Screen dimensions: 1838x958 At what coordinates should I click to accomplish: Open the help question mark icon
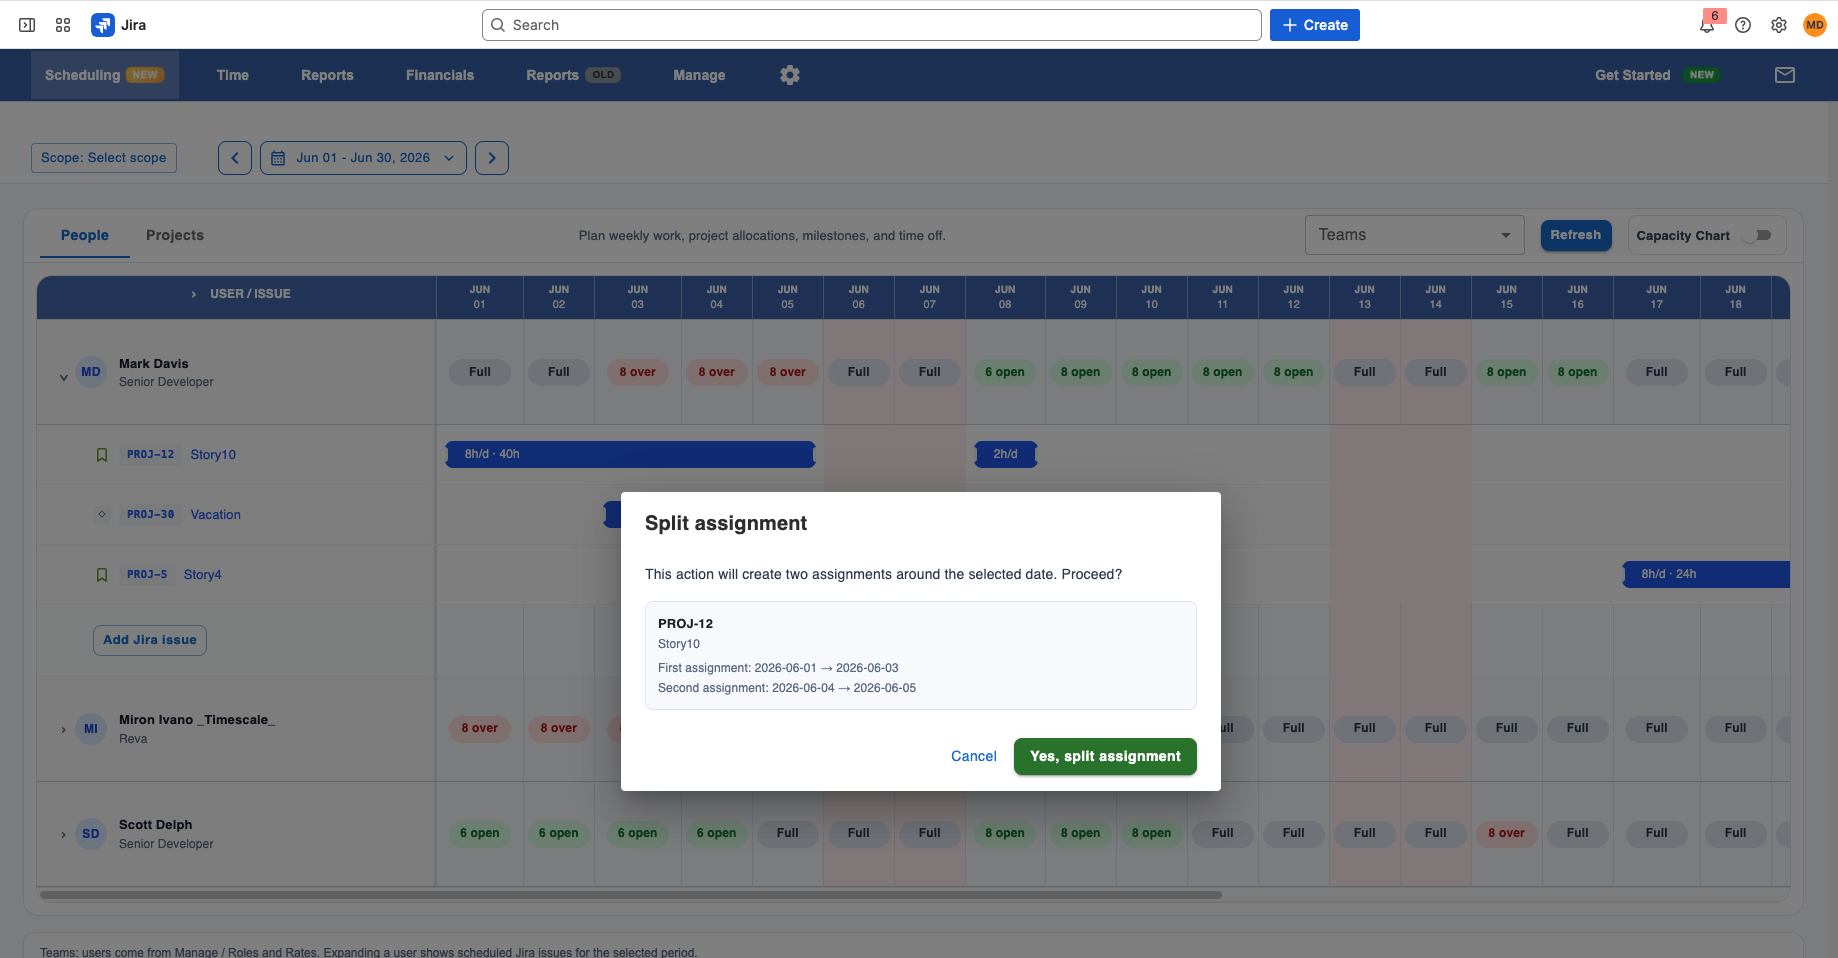pyautogui.click(x=1743, y=25)
